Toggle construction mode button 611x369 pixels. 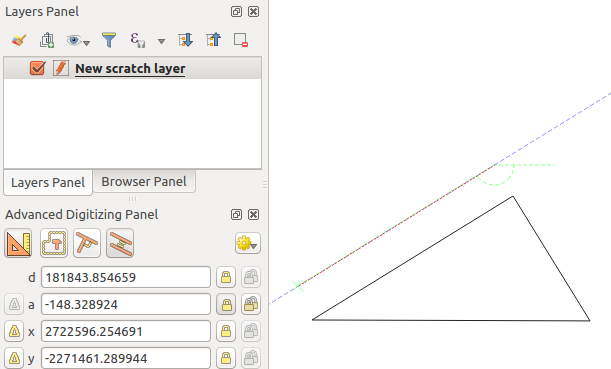pyautogui.click(x=54, y=244)
